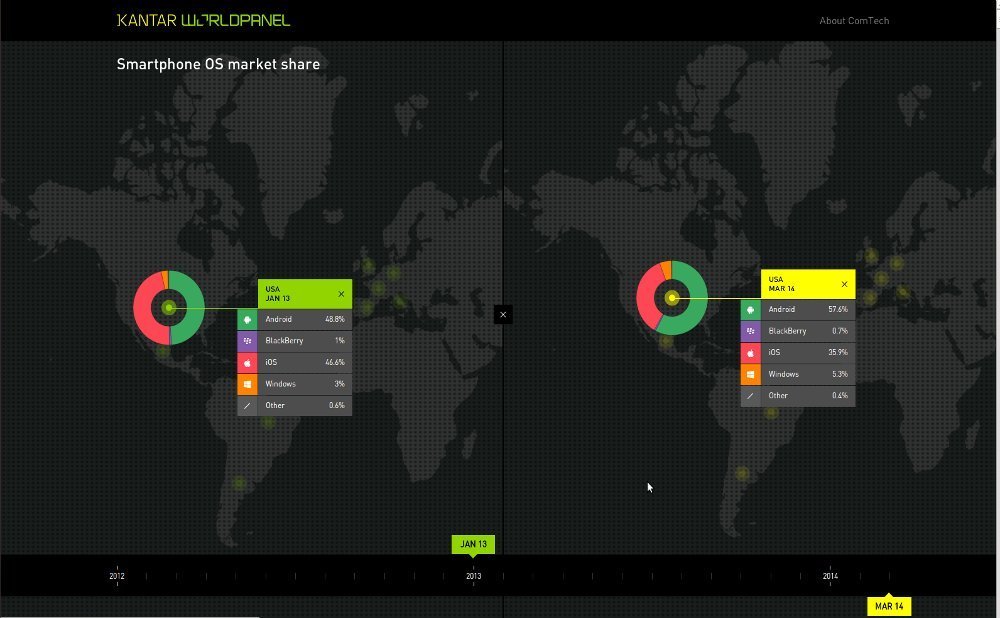Click the orange Windows segment of the MAR 14 donut
Screen dimensions: 1000x618
(666, 269)
